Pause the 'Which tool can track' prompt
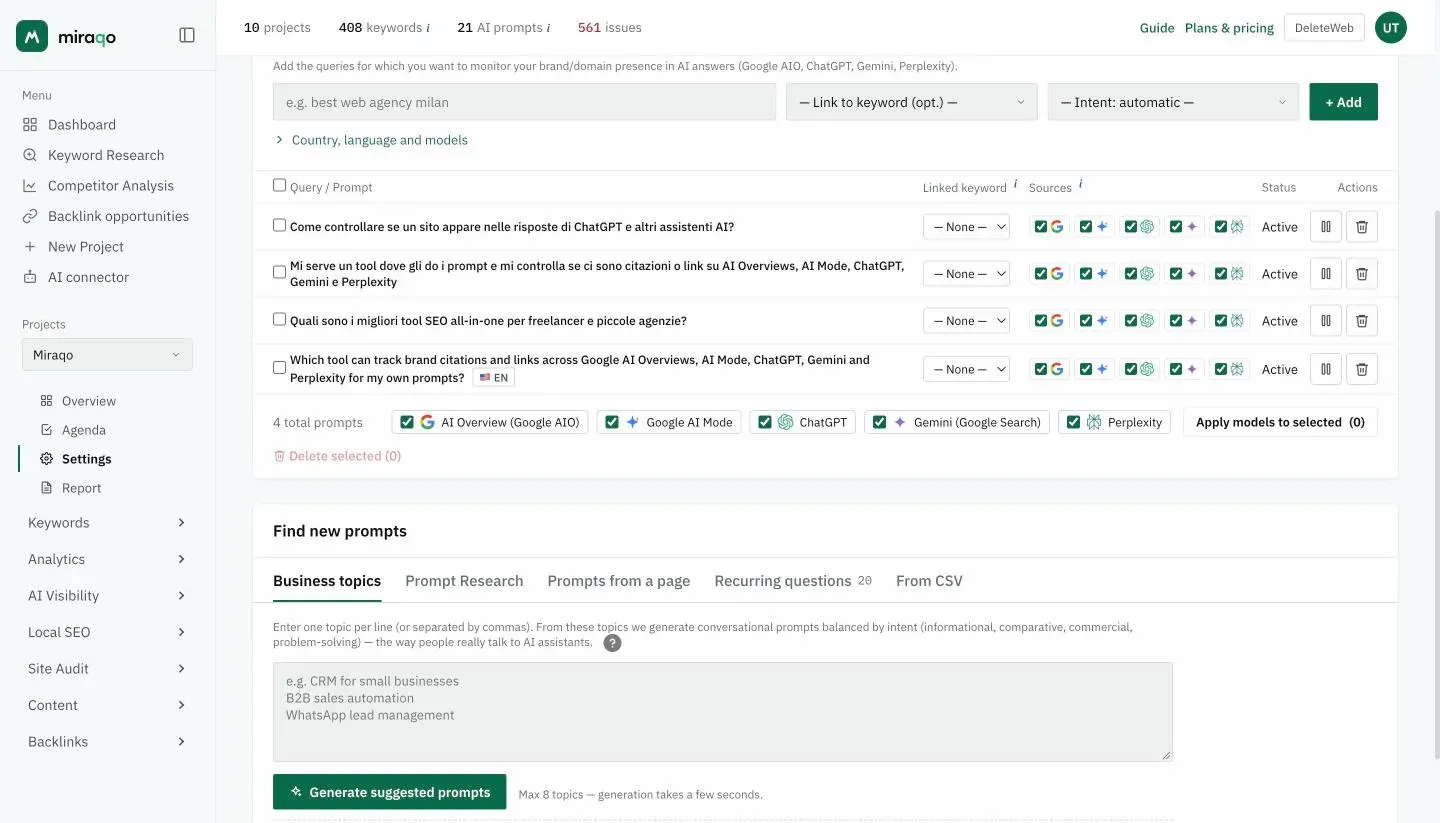1440x823 pixels. pos(1326,369)
